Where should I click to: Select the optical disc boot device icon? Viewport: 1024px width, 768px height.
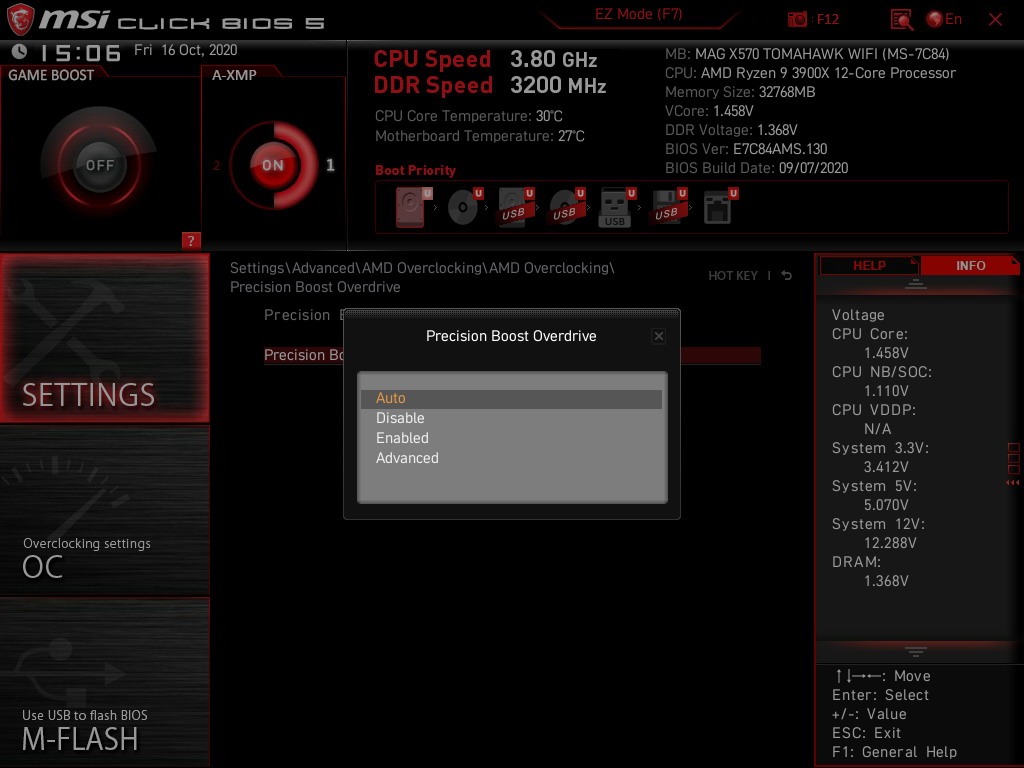click(464, 207)
